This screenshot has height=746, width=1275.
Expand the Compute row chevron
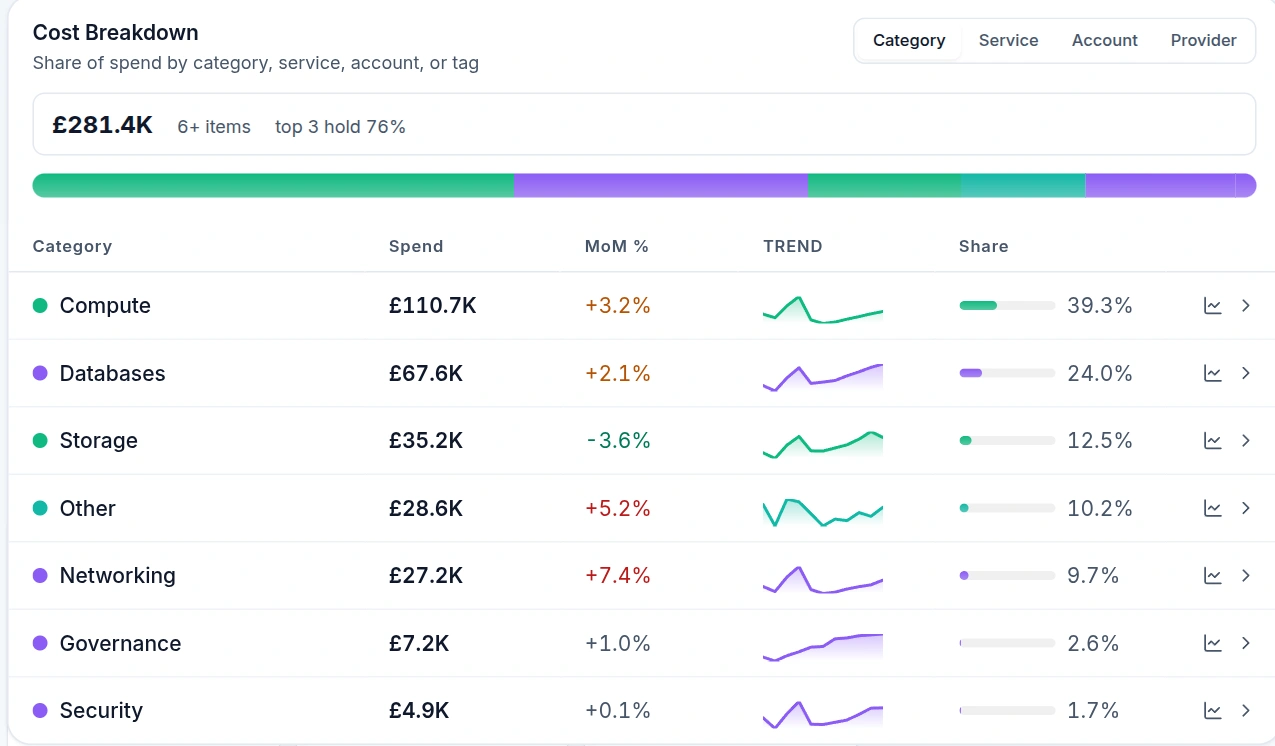point(1246,306)
